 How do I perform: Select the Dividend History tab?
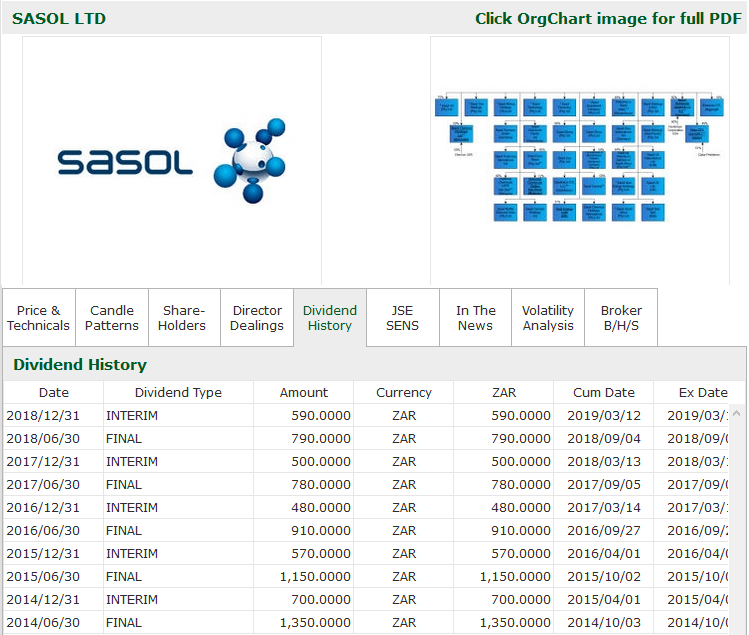pos(330,317)
